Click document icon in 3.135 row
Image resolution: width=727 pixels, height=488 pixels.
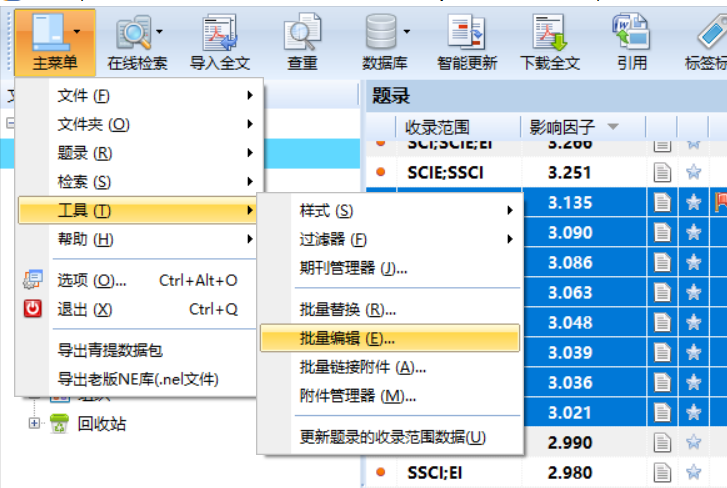(x=662, y=202)
